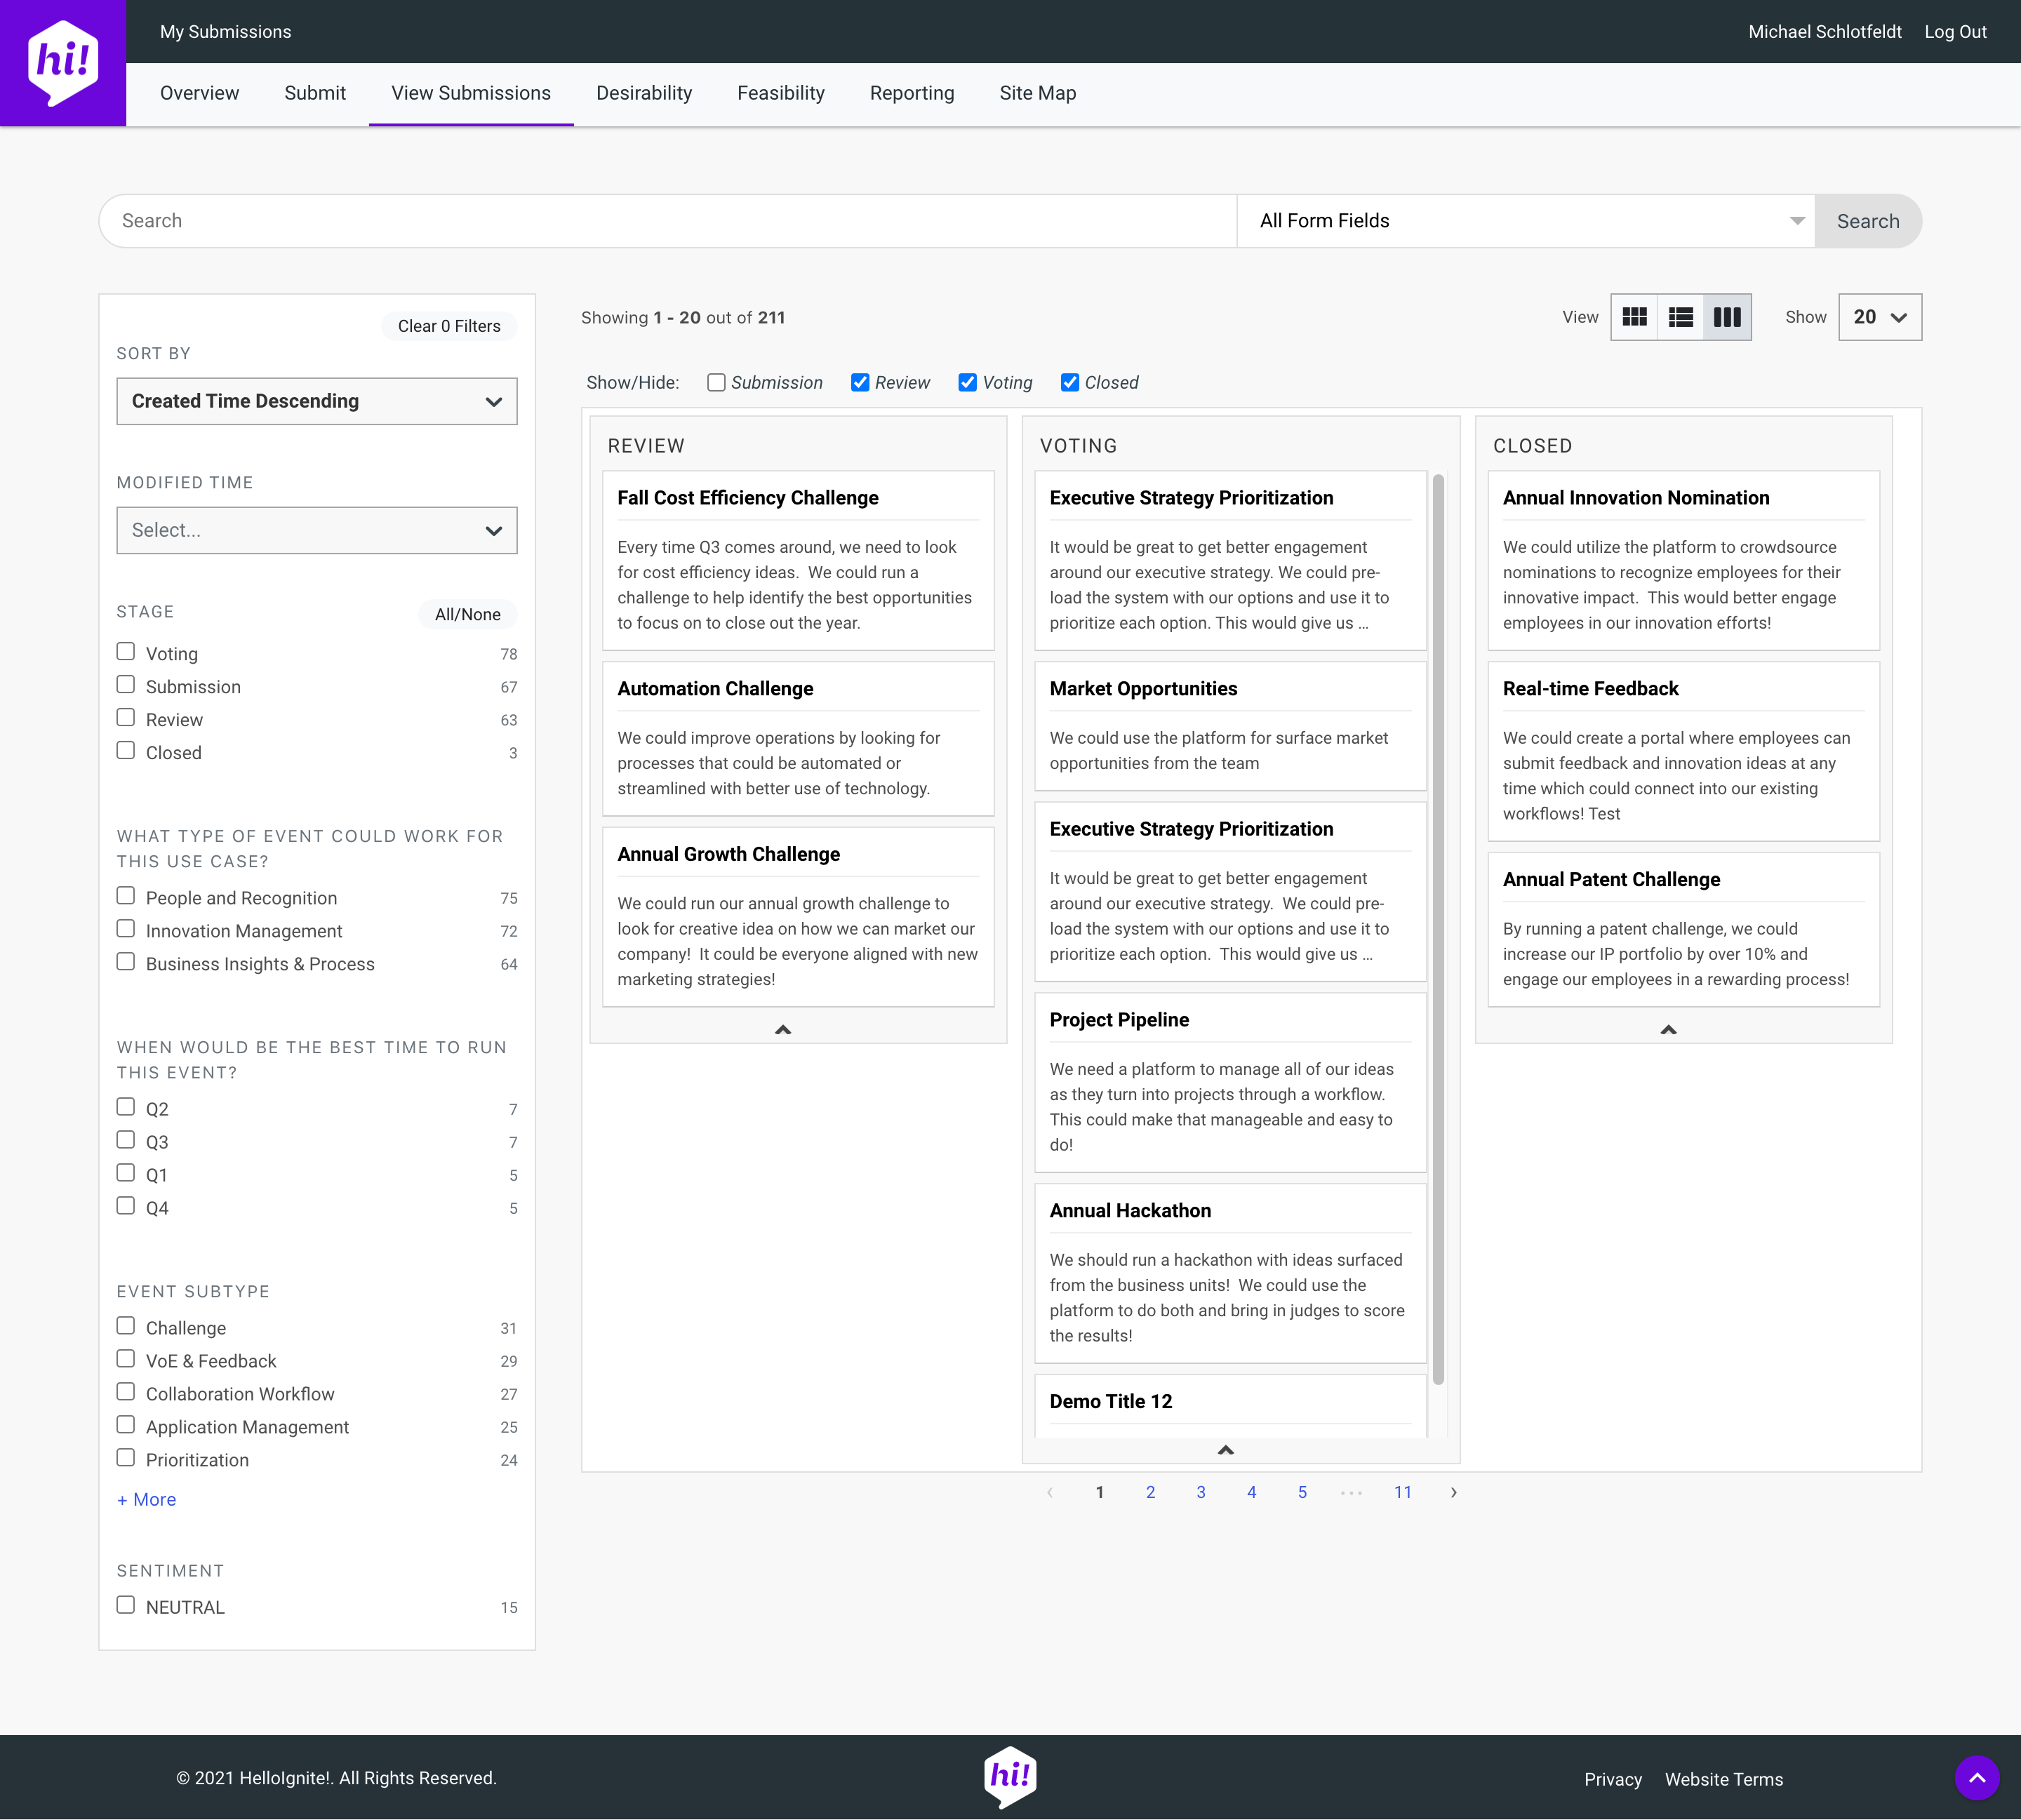Collapse the Closed column chevron
Screen dimensions: 2021x1820
(1668, 1029)
